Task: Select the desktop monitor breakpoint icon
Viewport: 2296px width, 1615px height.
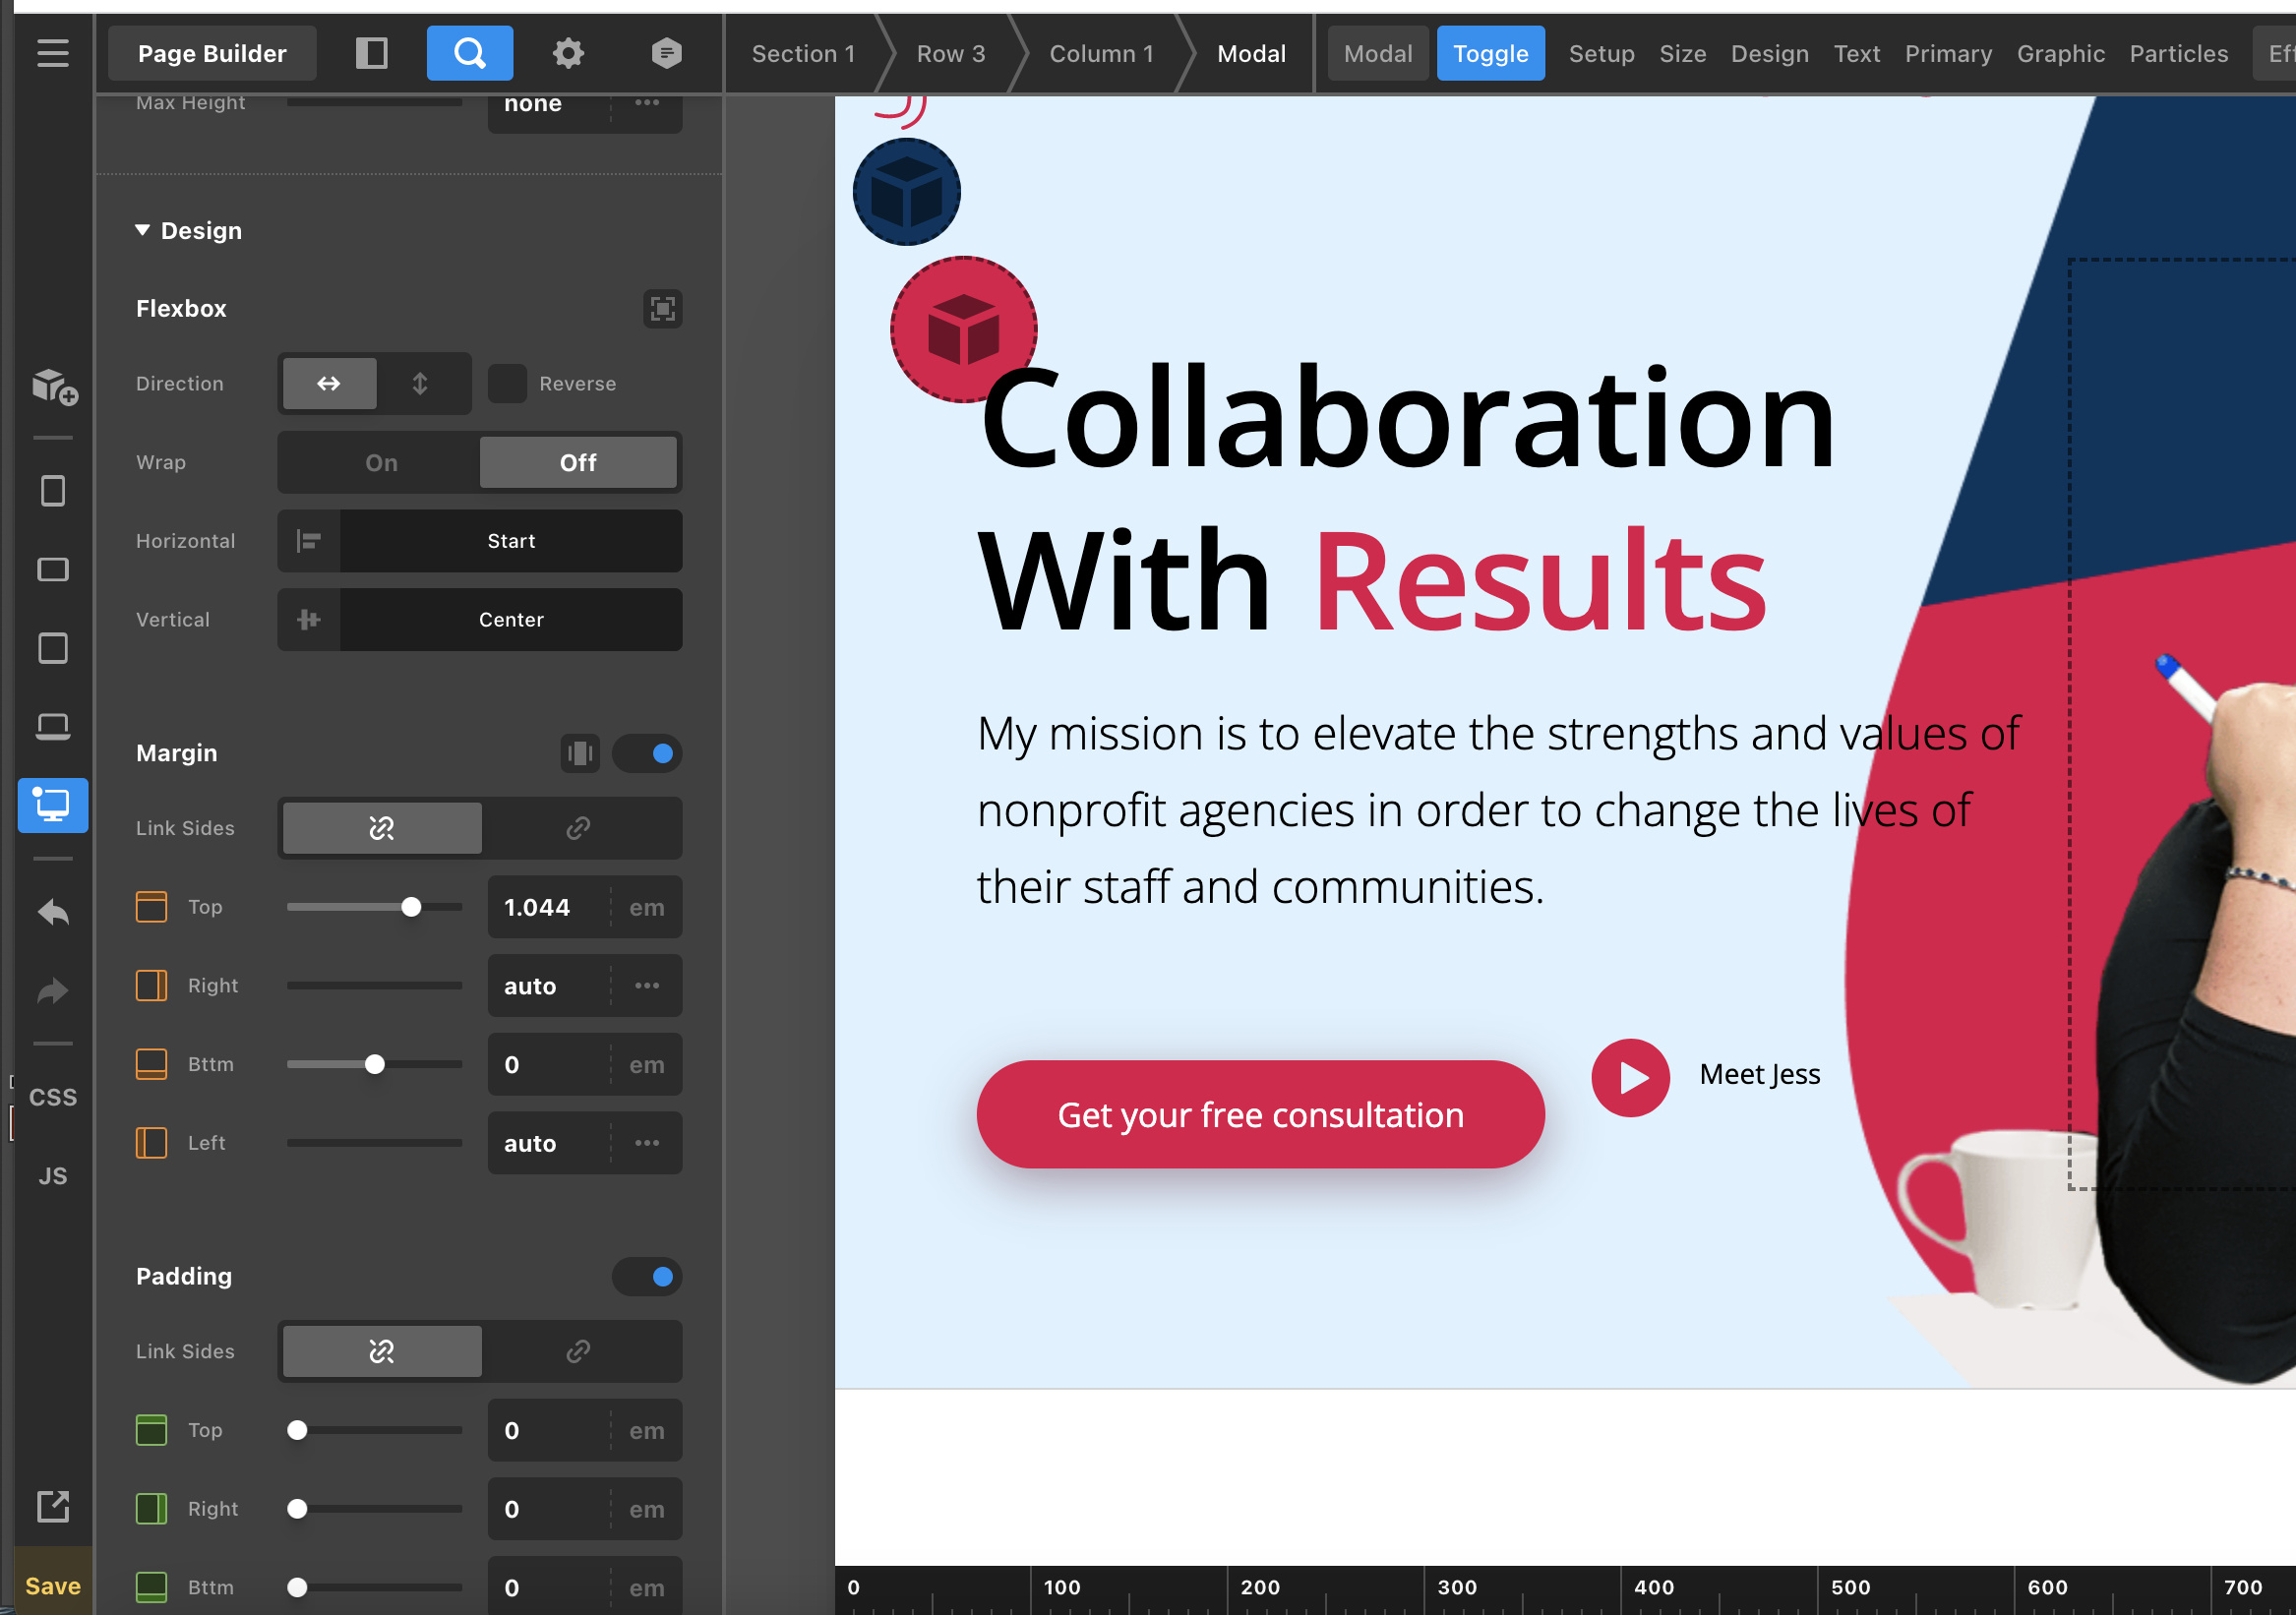Action: 53,805
